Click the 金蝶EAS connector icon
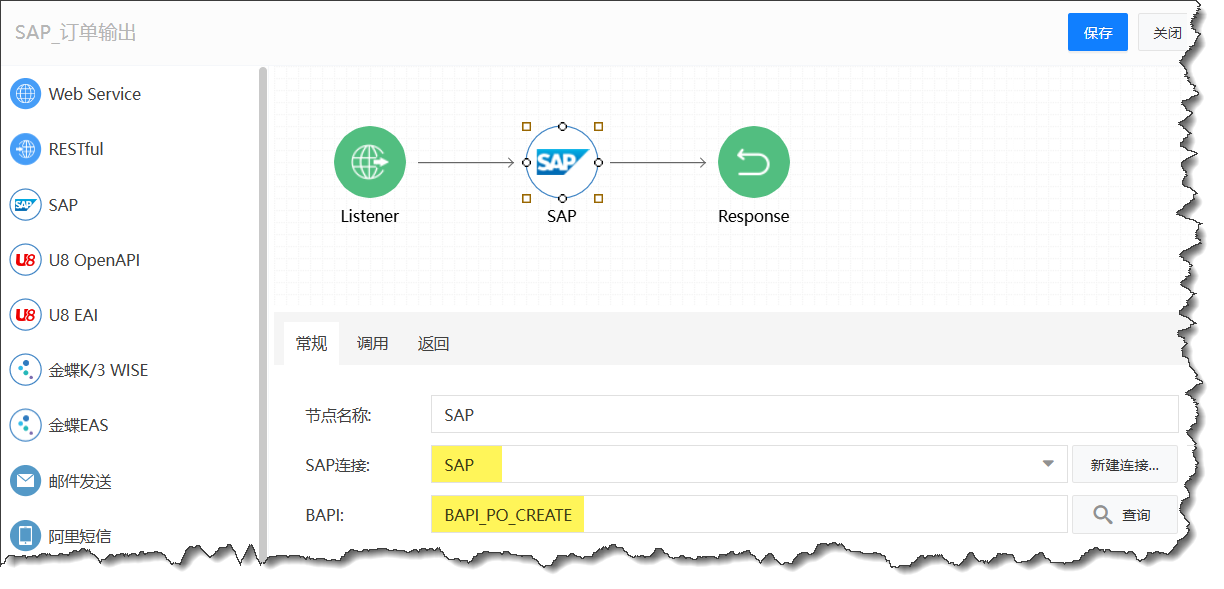 coord(25,425)
